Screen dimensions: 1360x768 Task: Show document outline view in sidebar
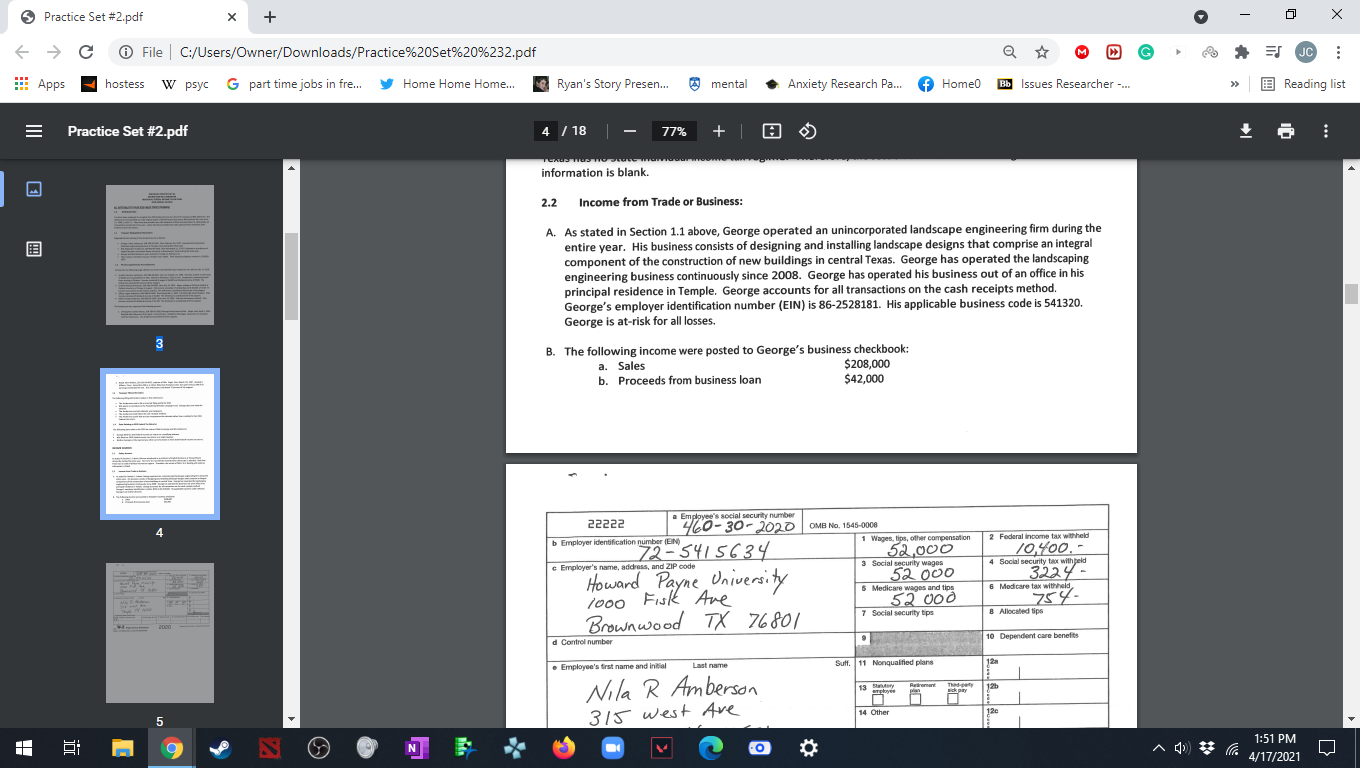click(33, 248)
